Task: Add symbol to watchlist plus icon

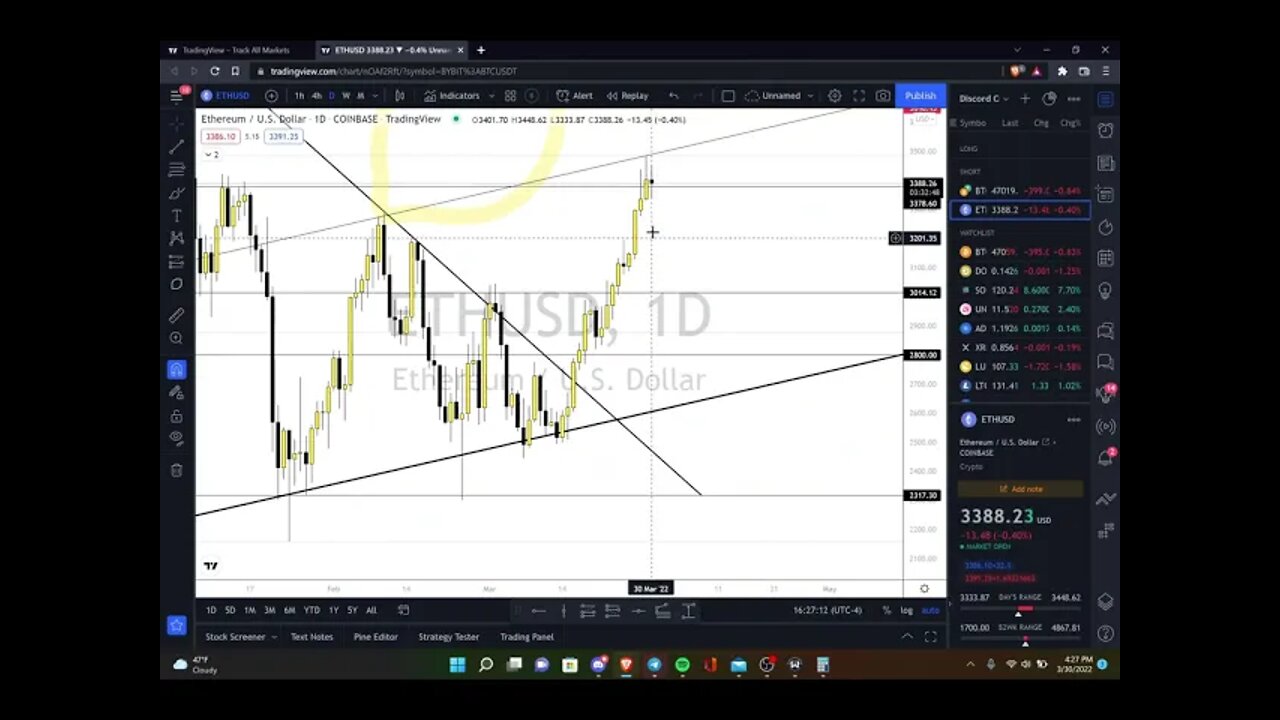Action: (1024, 99)
